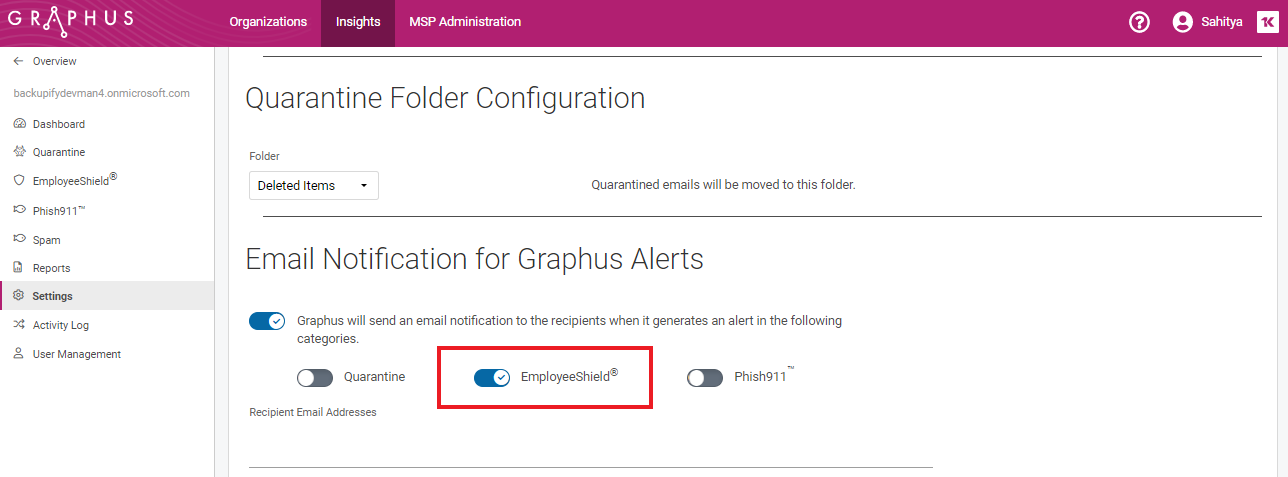Click the Reports document icon in sidebar
Image resolution: width=1288 pixels, height=477 pixels.
click(18, 268)
